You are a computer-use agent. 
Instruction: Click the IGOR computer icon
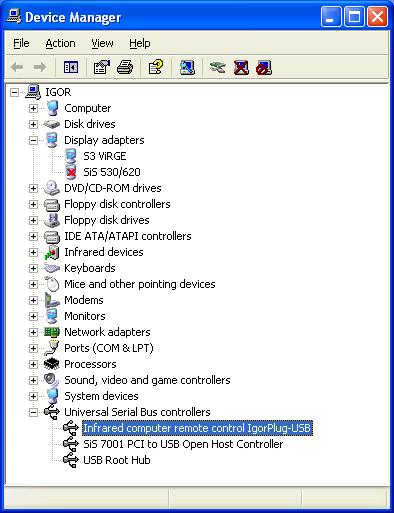coord(33,92)
